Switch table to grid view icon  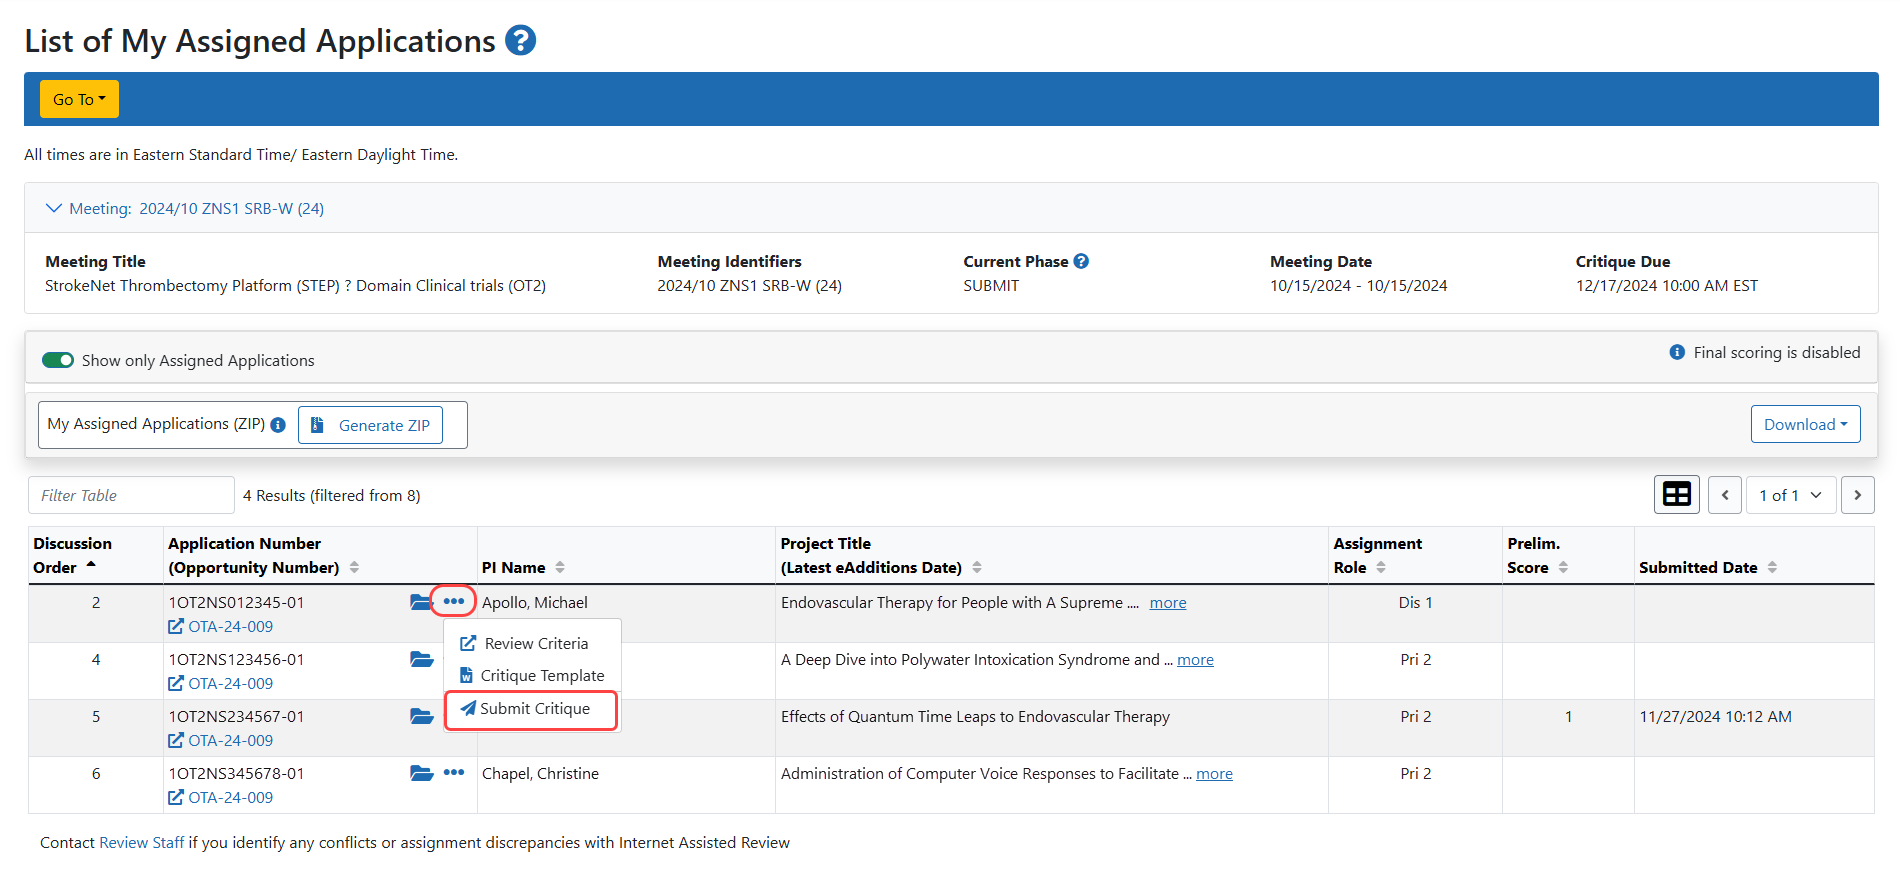[x=1677, y=495]
